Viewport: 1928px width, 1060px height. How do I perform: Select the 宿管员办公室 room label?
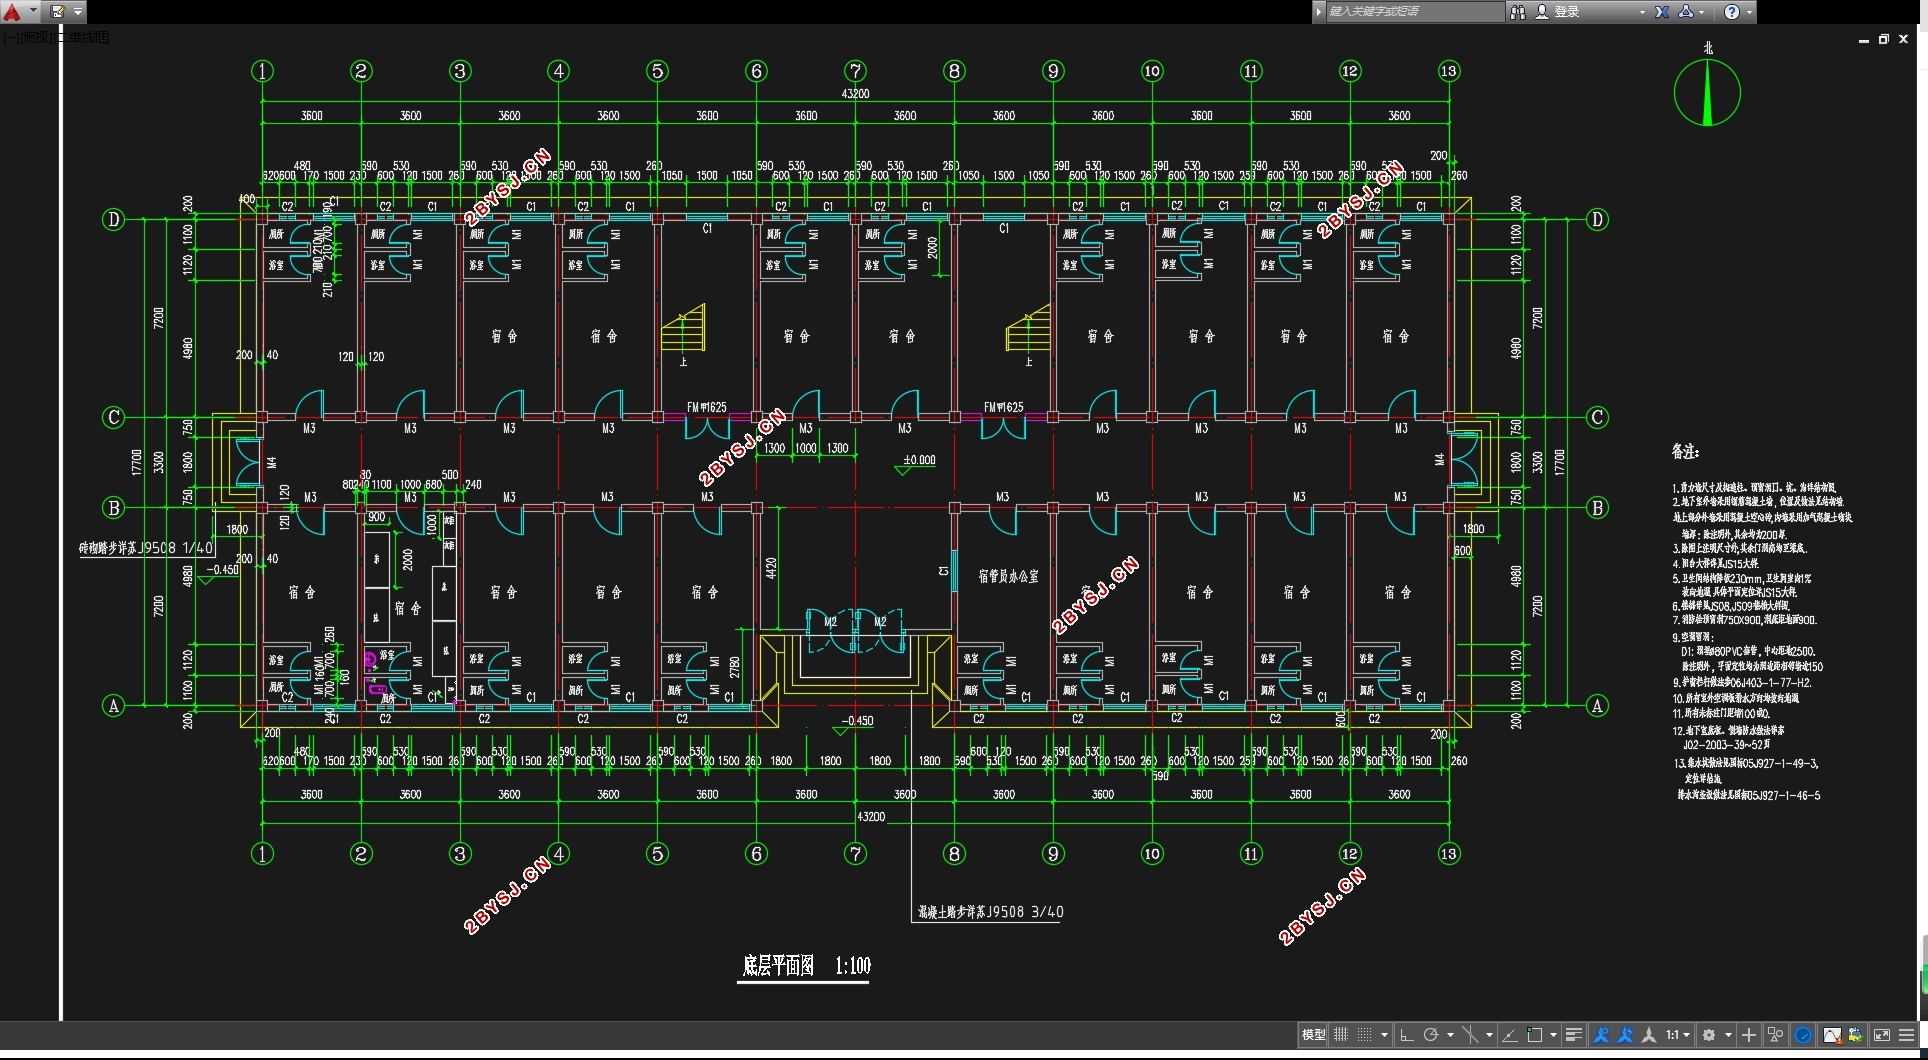click(1008, 577)
